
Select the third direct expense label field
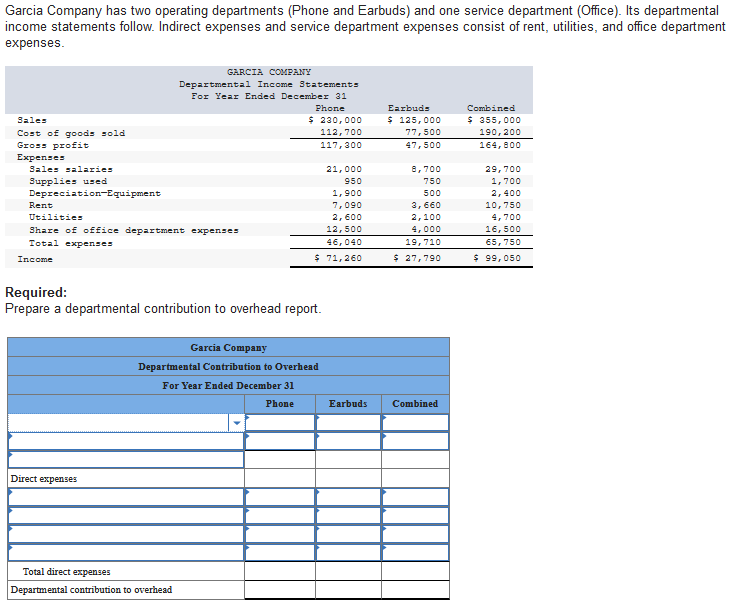pos(126,534)
